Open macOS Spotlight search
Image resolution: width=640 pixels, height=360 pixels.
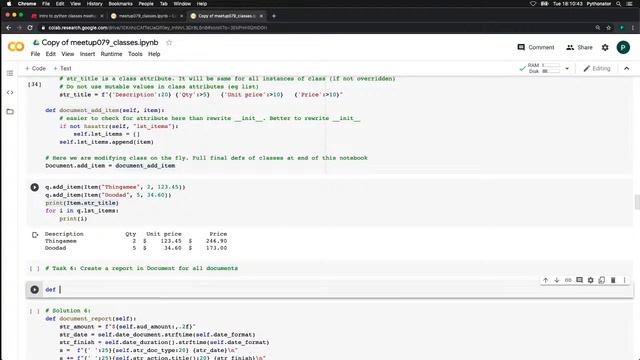coord(619,4)
